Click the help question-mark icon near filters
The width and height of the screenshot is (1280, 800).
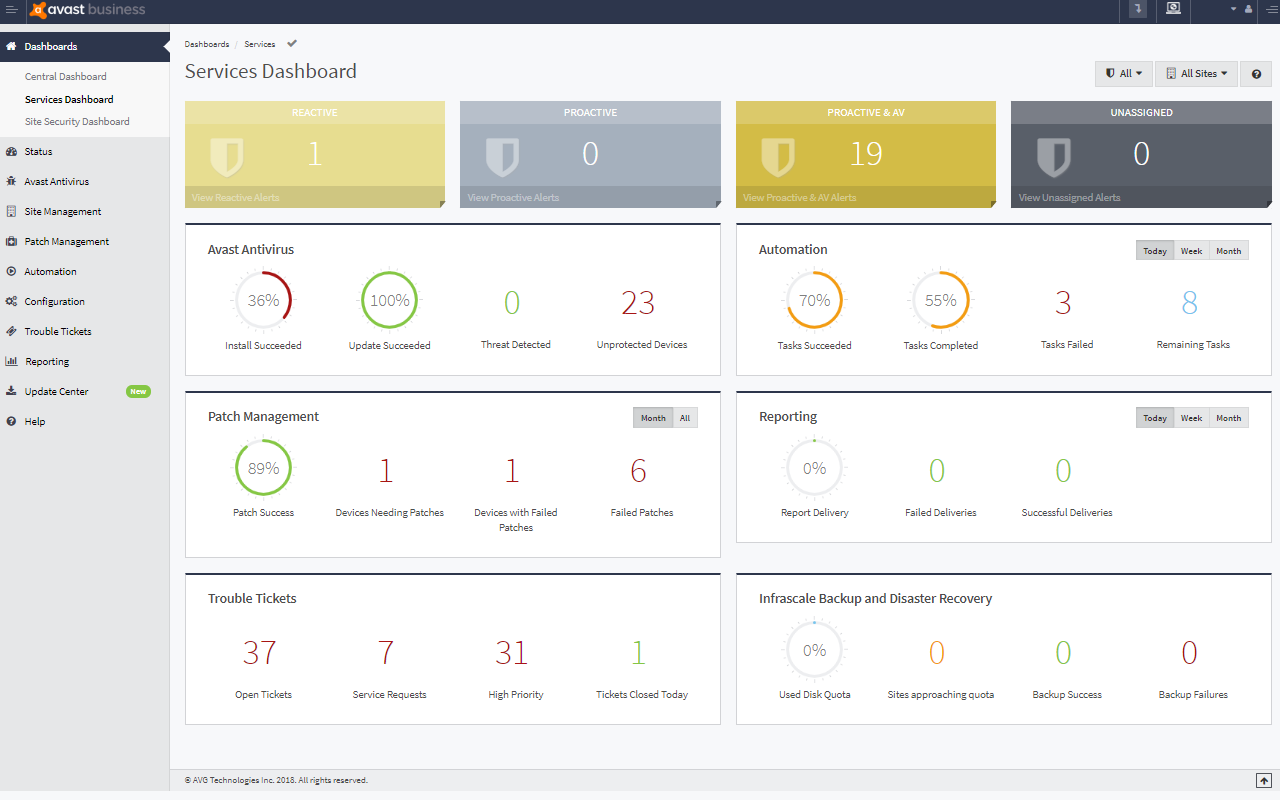point(1257,73)
